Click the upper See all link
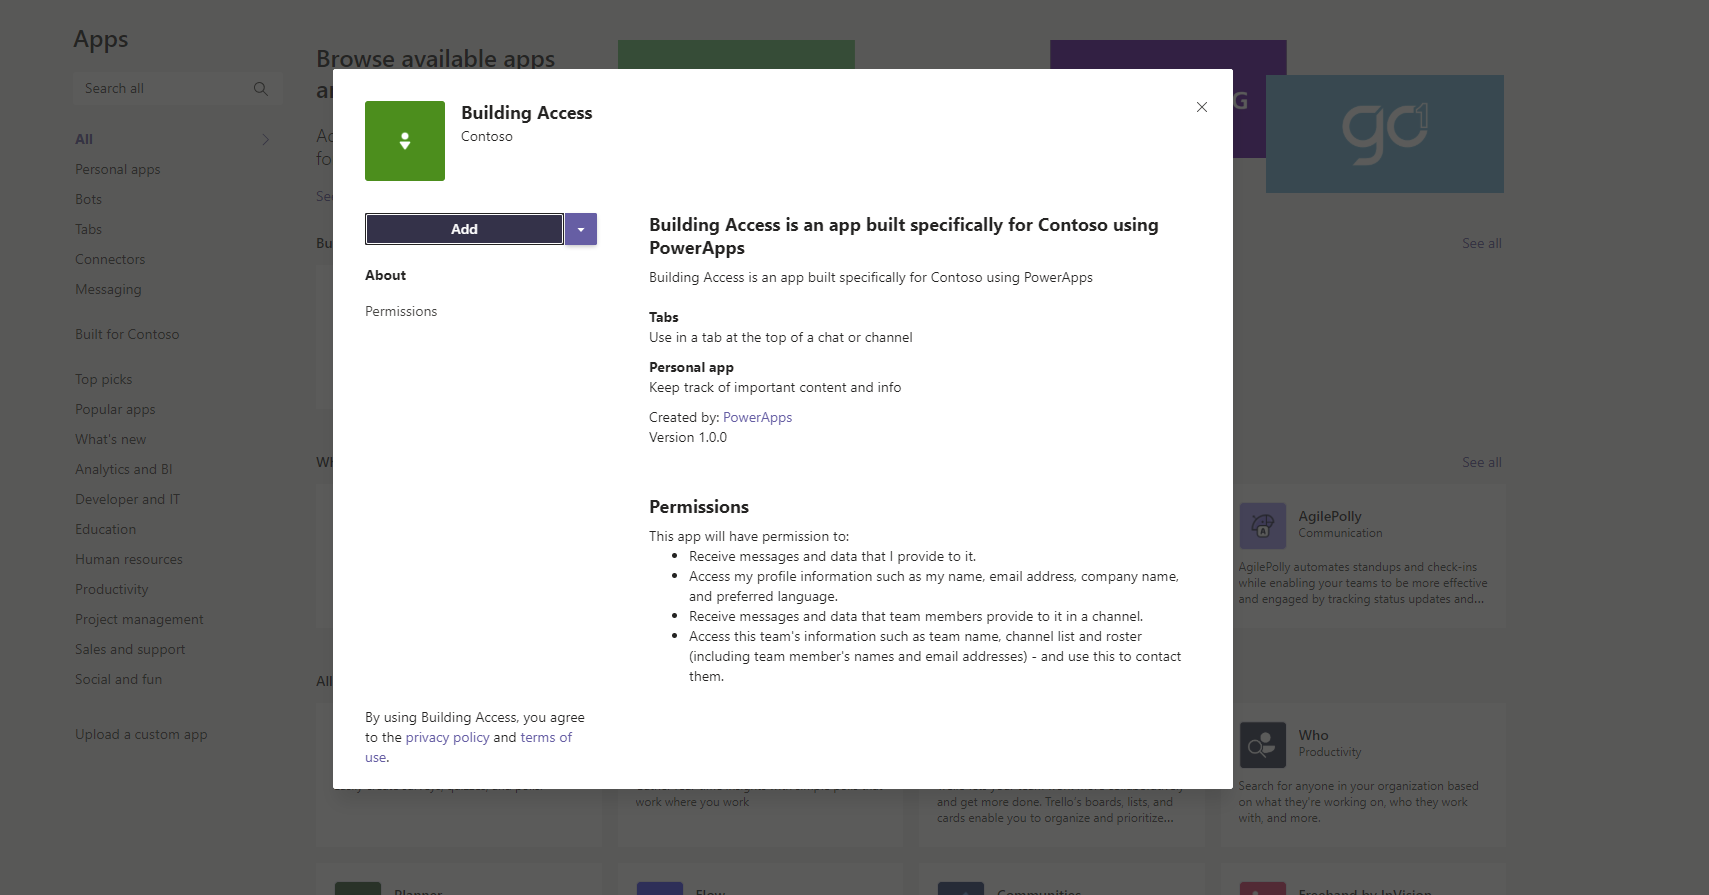 [x=1481, y=243]
